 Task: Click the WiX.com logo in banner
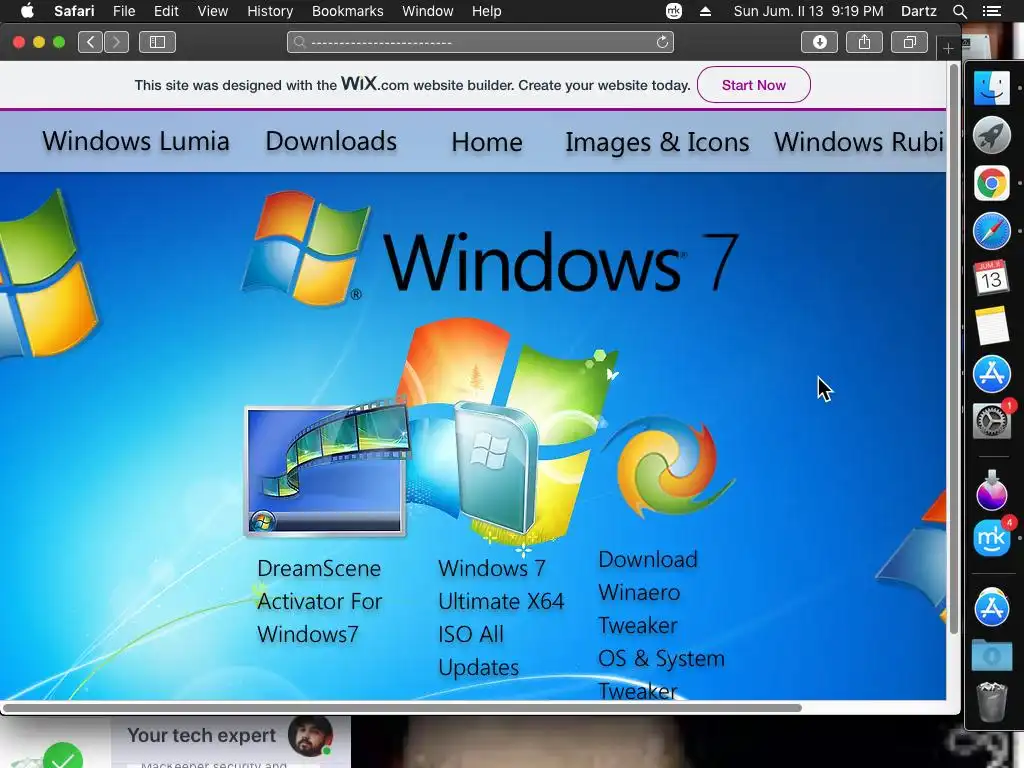pyautogui.click(x=375, y=84)
